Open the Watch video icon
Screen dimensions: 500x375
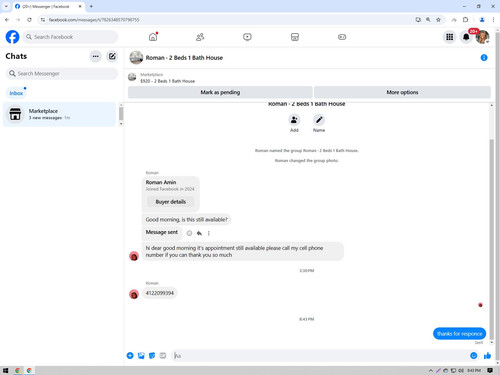247,37
